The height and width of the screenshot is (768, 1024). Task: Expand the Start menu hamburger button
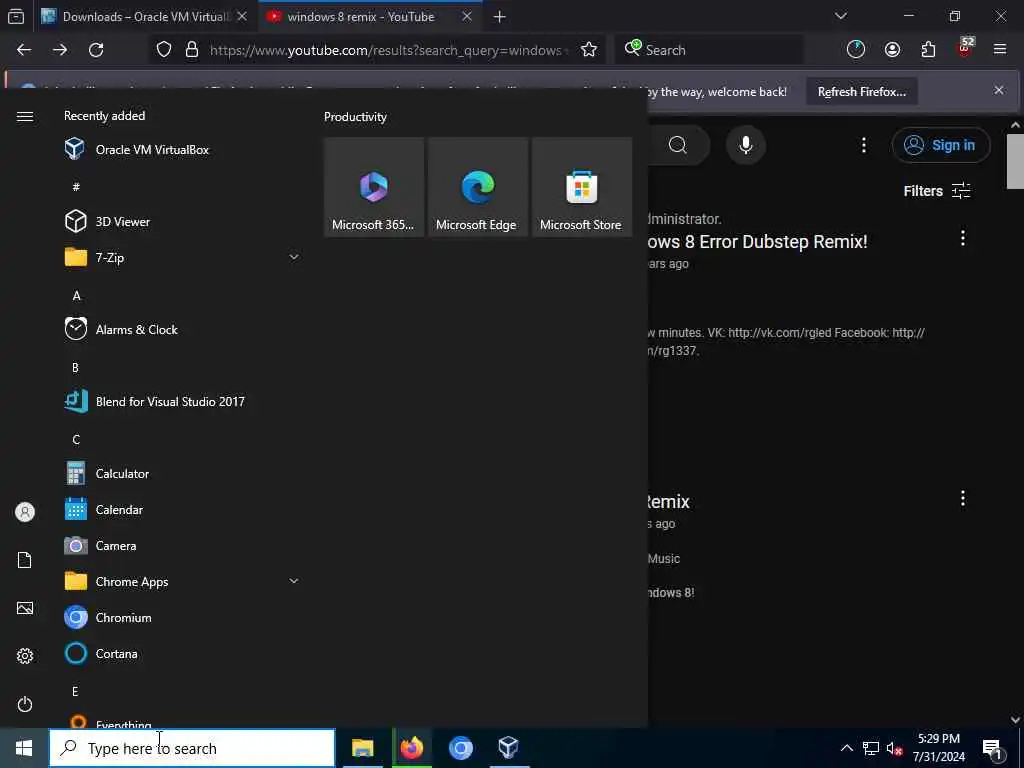coord(25,116)
